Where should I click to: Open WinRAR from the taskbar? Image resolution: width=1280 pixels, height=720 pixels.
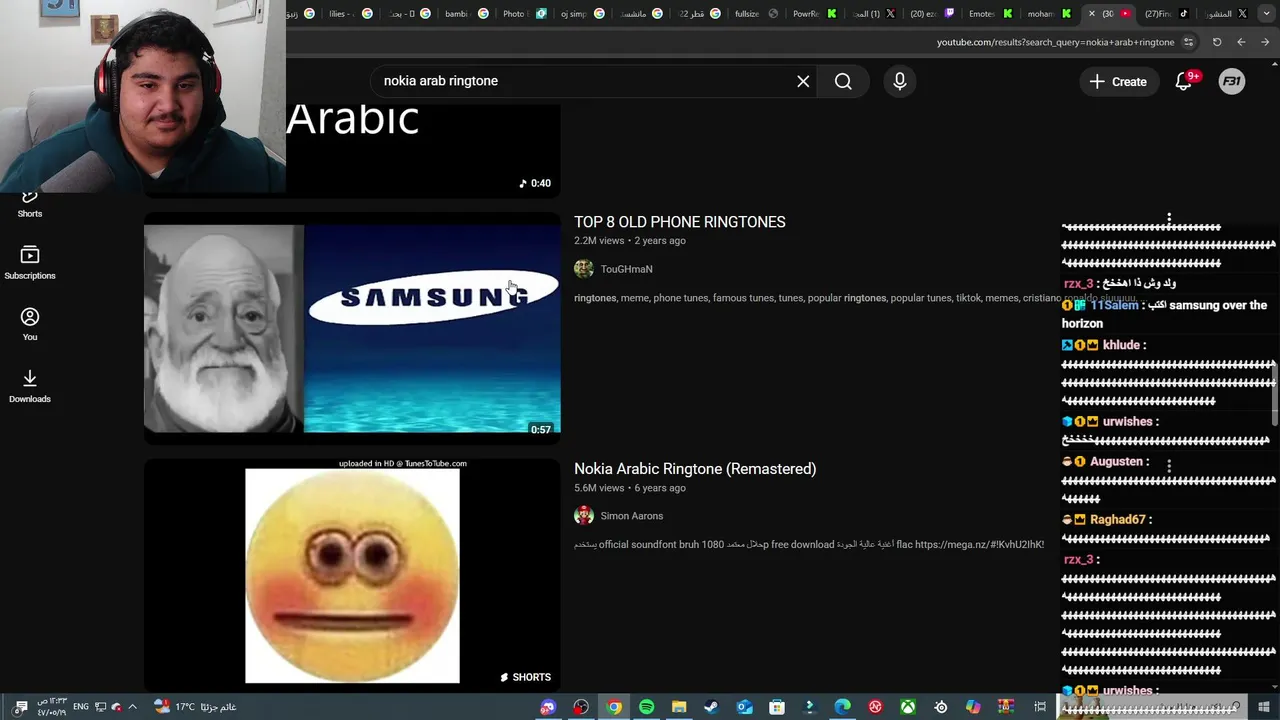coord(1006,707)
